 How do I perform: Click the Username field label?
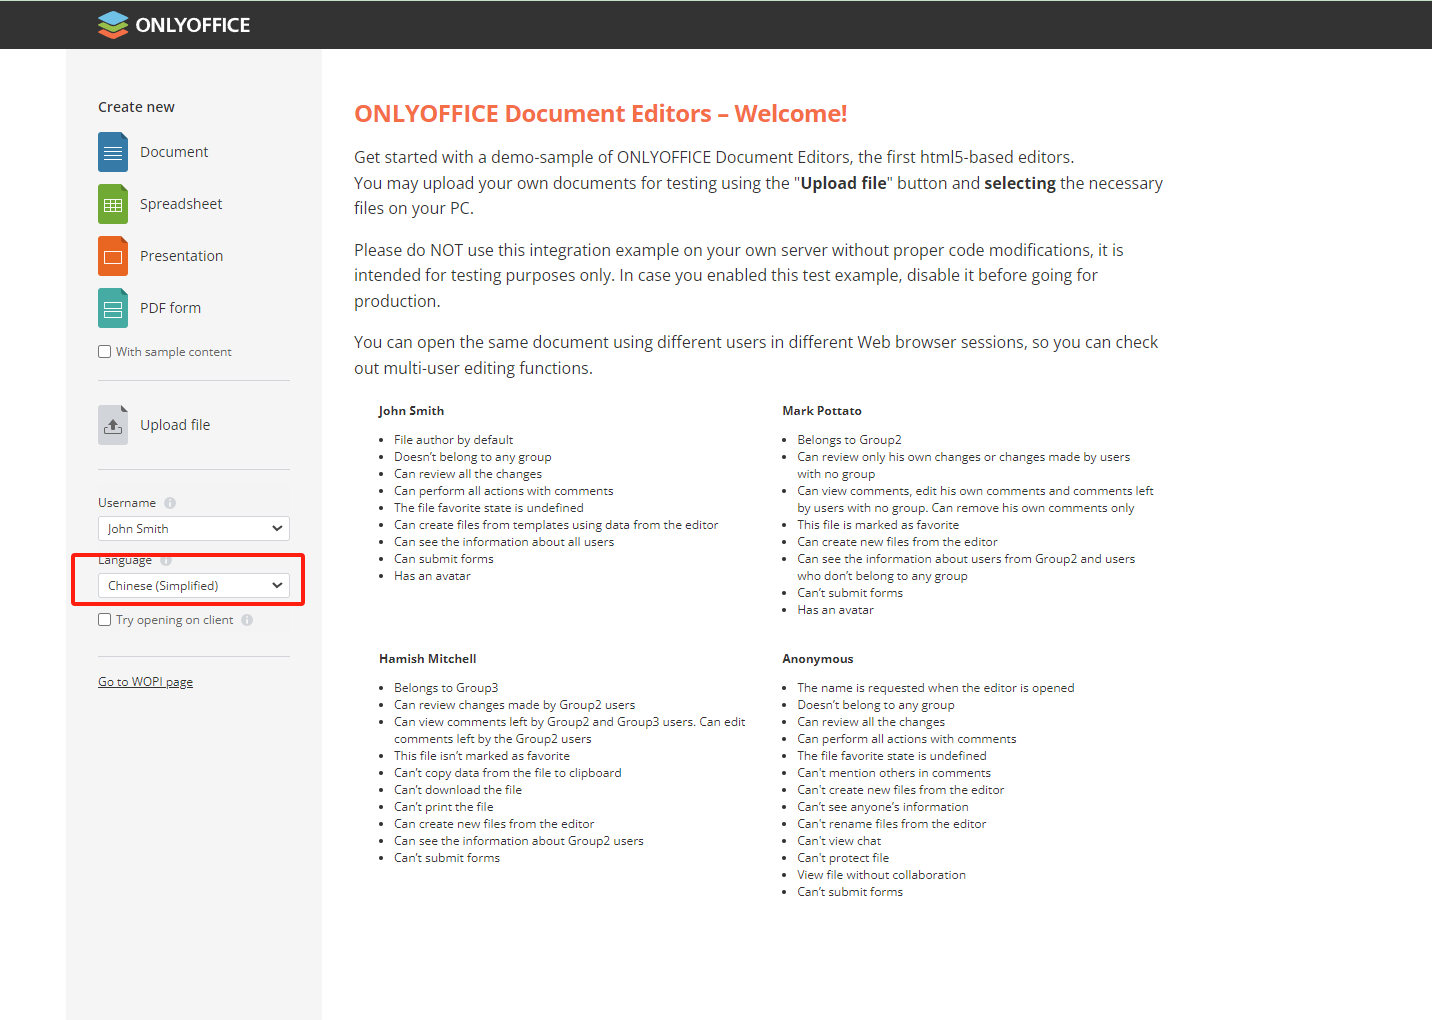(127, 503)
